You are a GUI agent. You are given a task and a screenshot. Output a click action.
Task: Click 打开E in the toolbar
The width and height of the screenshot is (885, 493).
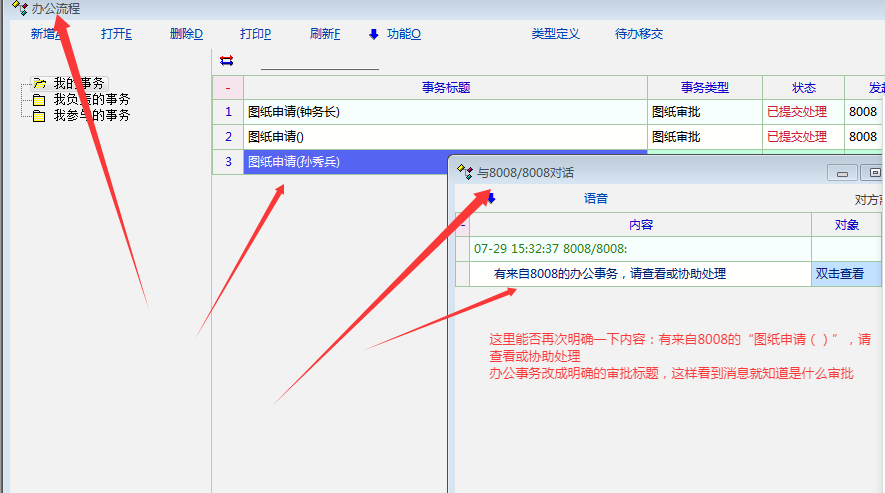point(116,34)
